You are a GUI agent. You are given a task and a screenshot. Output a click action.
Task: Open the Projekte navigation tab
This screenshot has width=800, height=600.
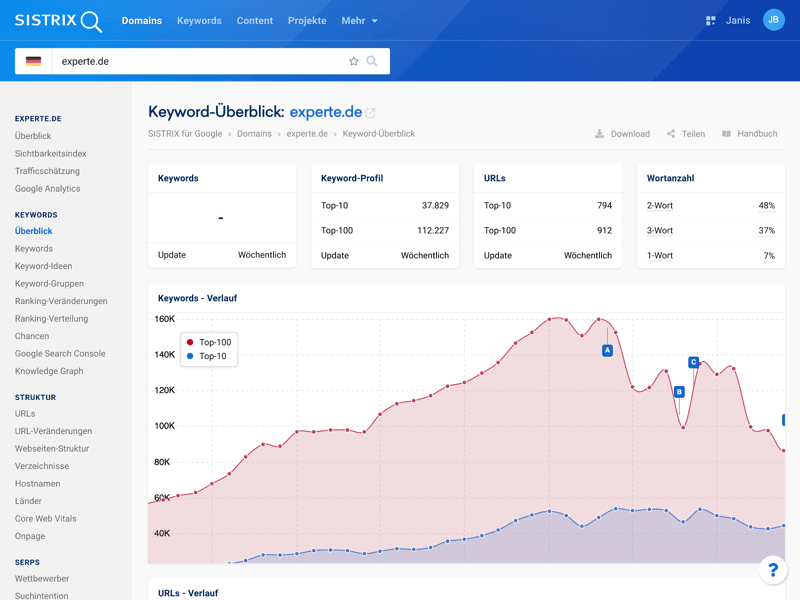[x=307, y=21]
